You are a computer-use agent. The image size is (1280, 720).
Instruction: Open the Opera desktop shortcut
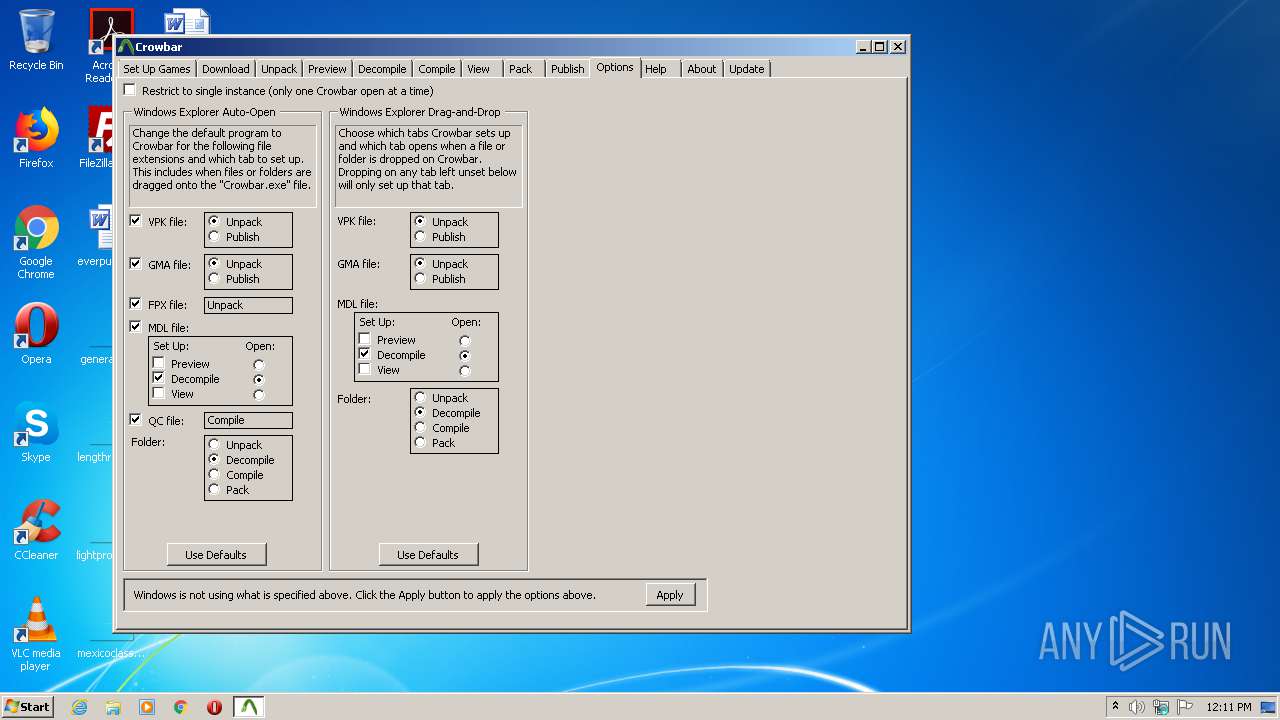click(36, 334)
